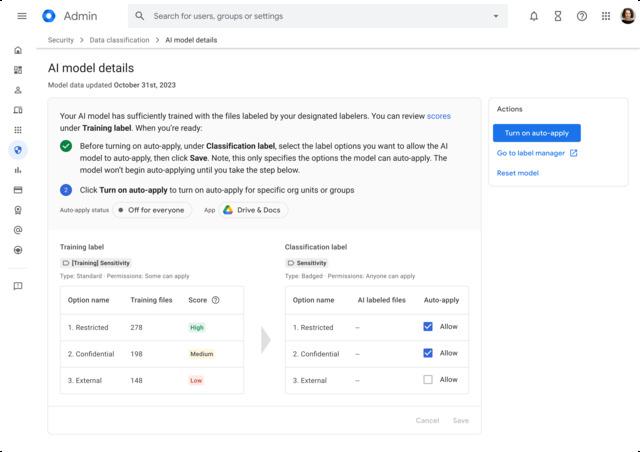Open the Auto-apply status Off for everyone chip

point(151,210)
